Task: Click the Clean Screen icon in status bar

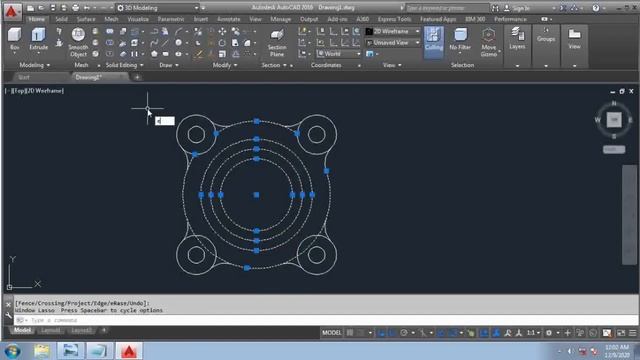Action: point(621,333)
